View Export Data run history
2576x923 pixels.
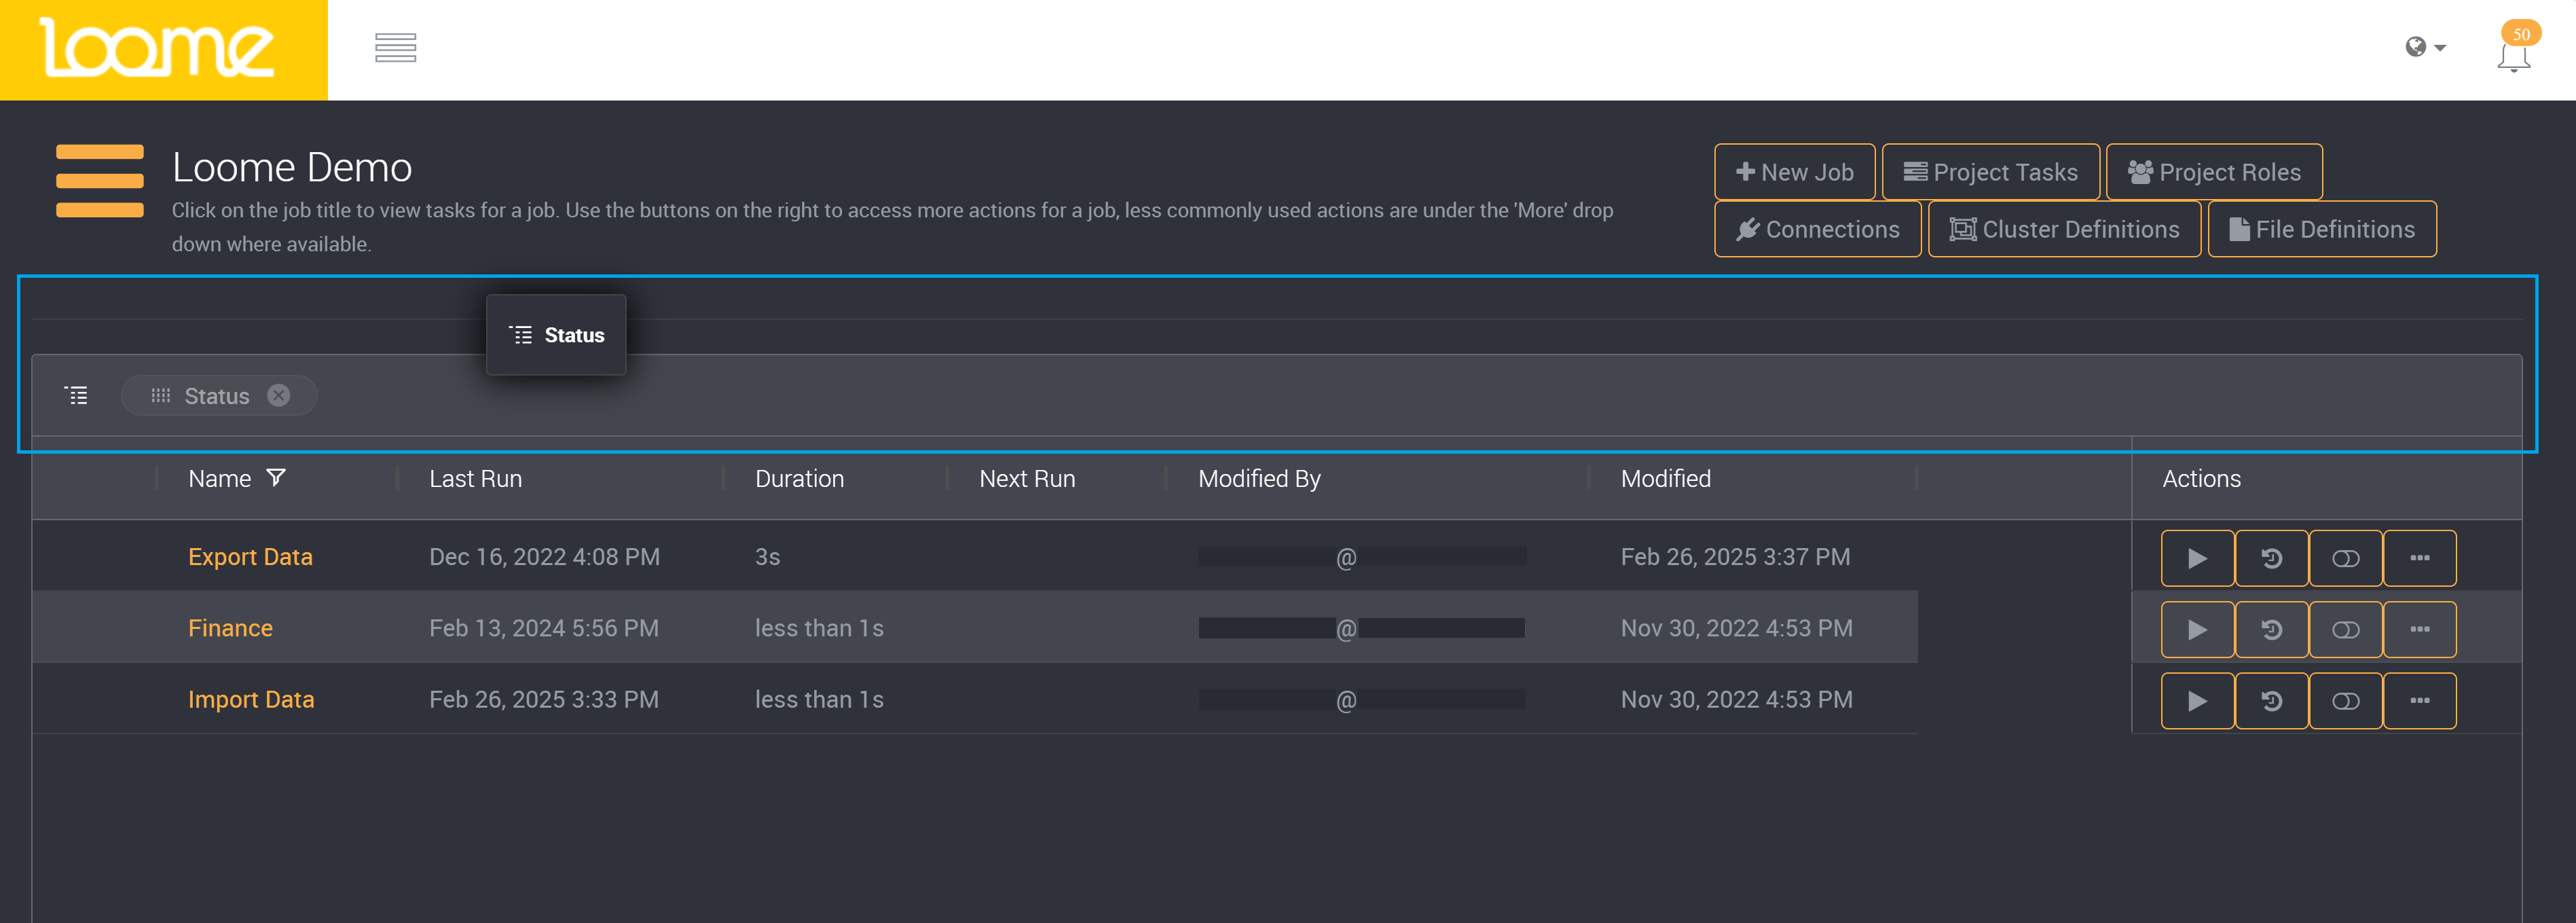(x=2271, y=558)
